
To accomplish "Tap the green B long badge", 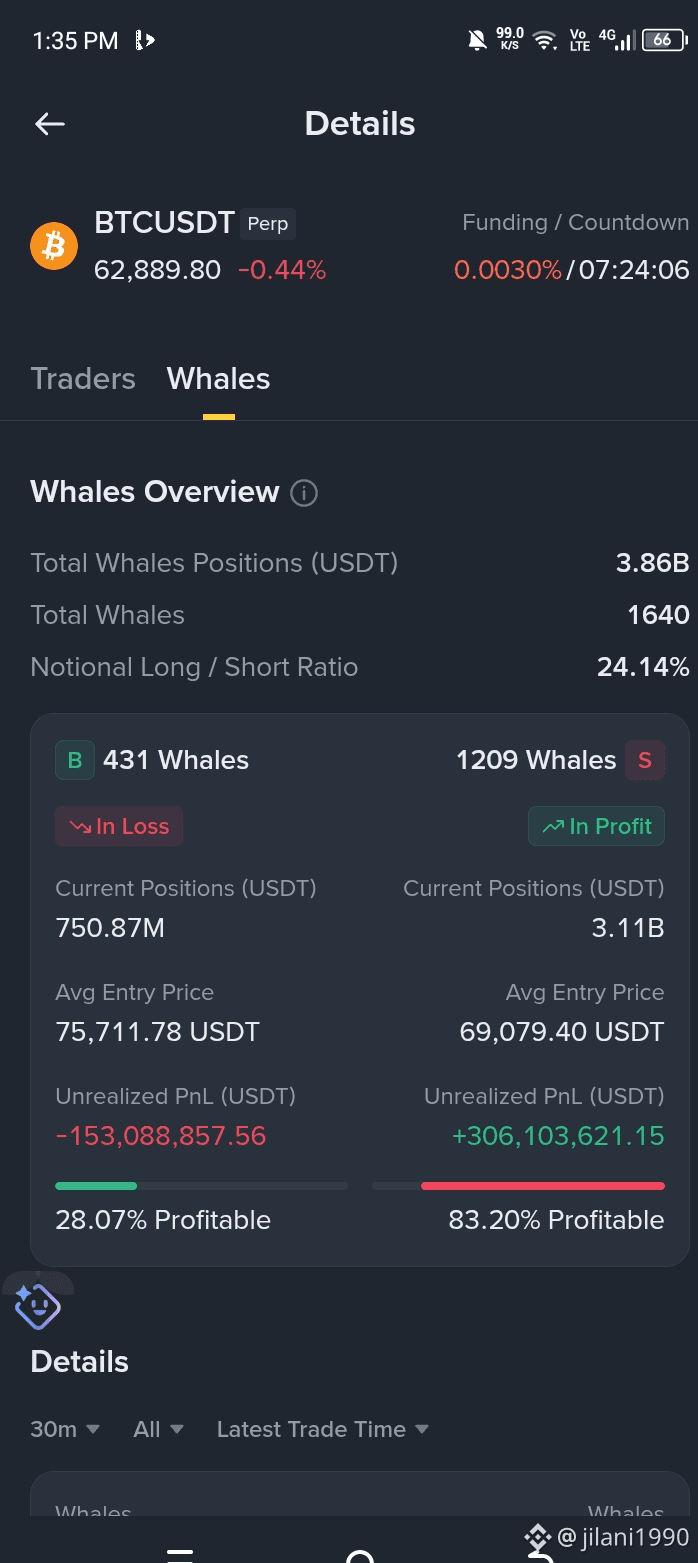I will [x=74, y=760].
